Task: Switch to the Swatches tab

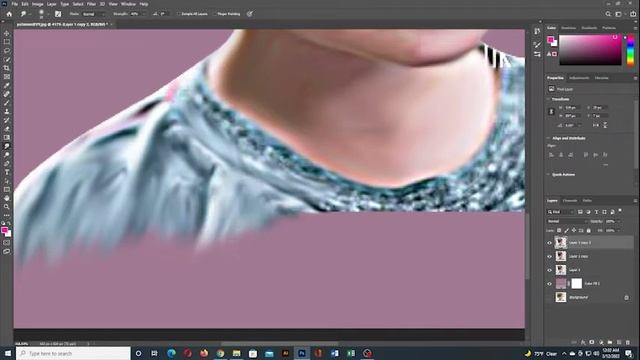Action: [569, 28]
